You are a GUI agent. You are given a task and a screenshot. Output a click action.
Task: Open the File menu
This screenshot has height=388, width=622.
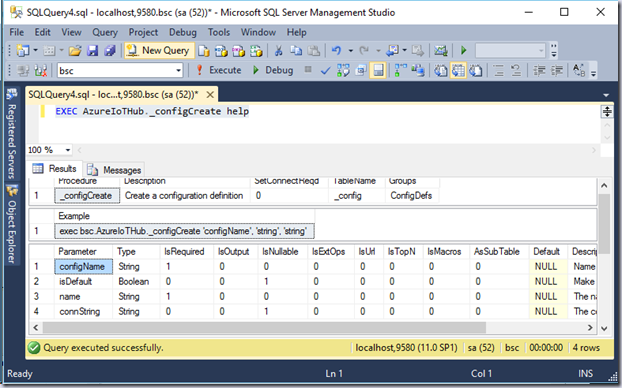[17, 32]
